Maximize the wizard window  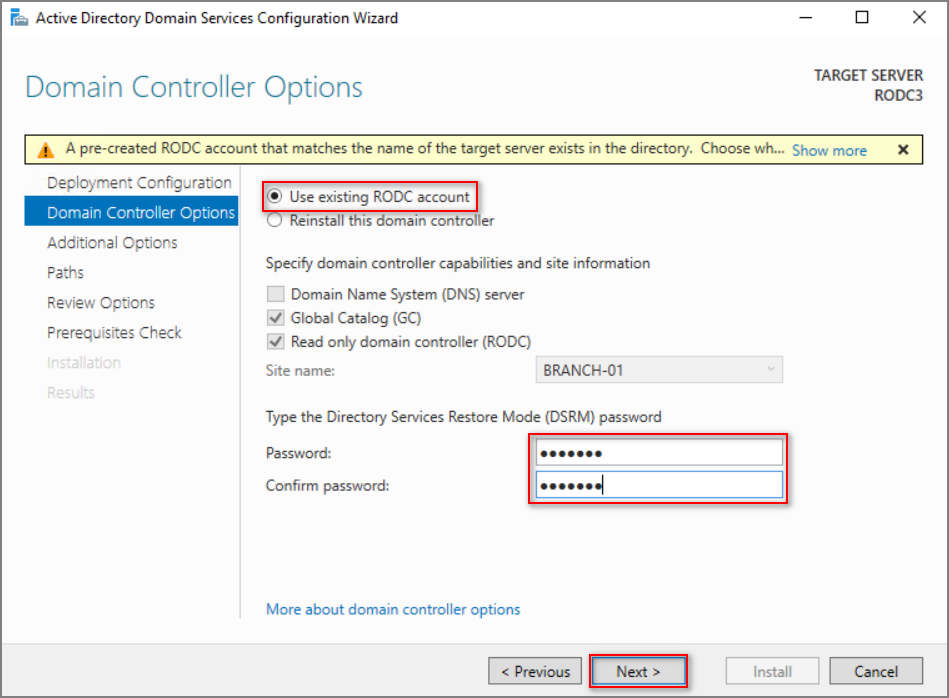(x=862, y=18)
